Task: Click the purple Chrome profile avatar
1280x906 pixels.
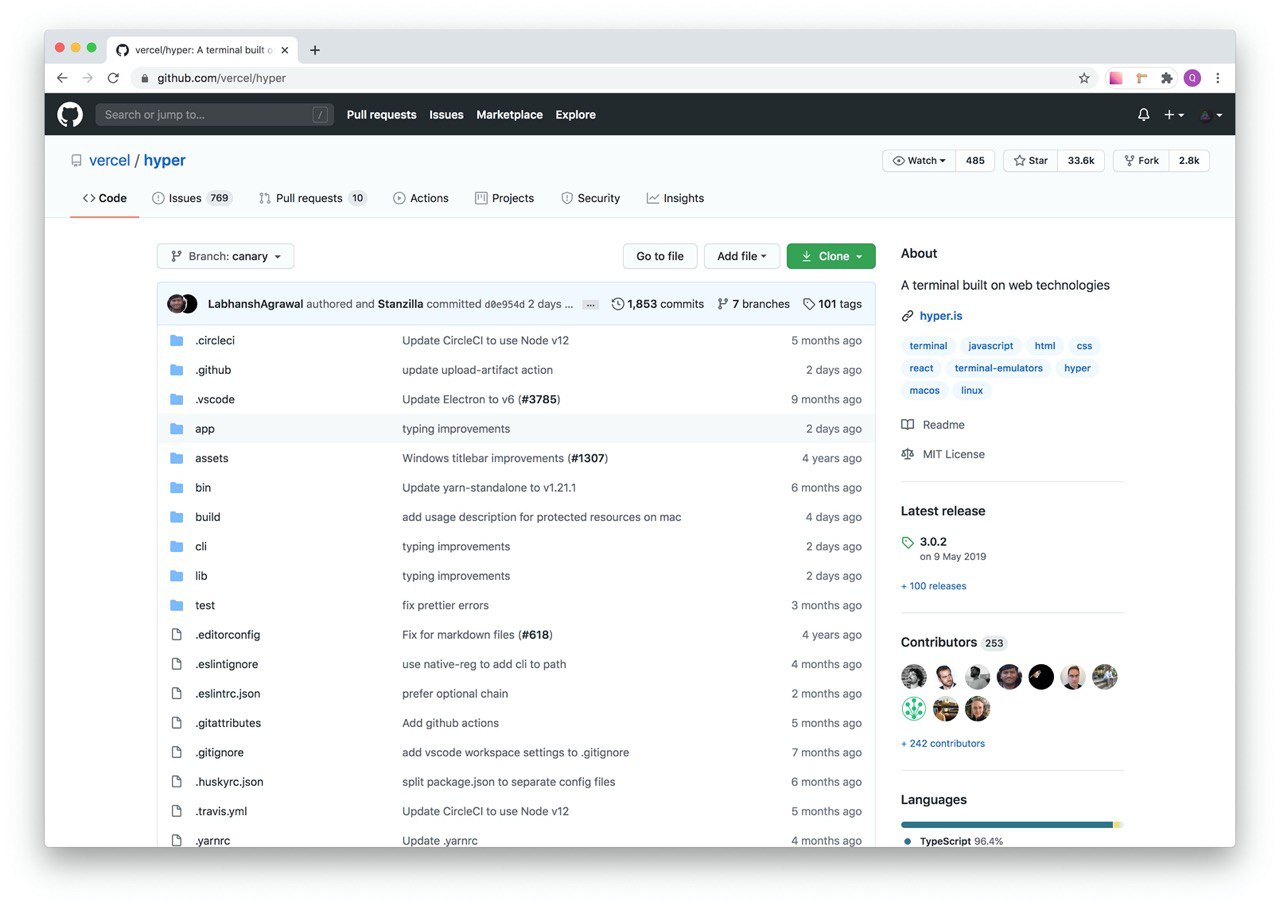Action: [x=1192, y=78]
